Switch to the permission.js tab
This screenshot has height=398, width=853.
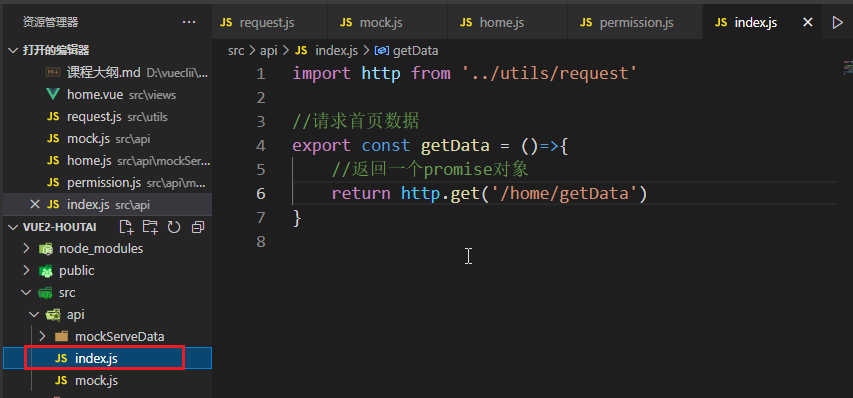pos(635,22)
